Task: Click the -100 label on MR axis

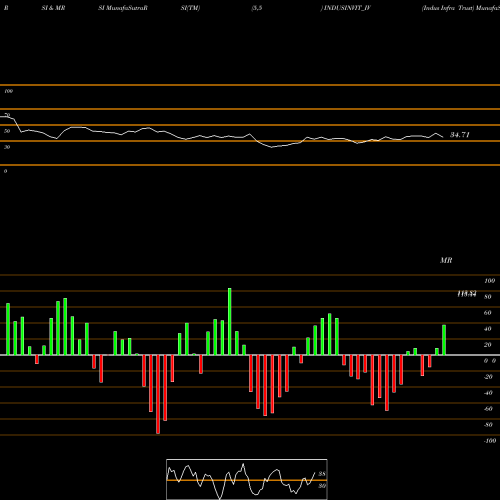Action: [490, 441]
